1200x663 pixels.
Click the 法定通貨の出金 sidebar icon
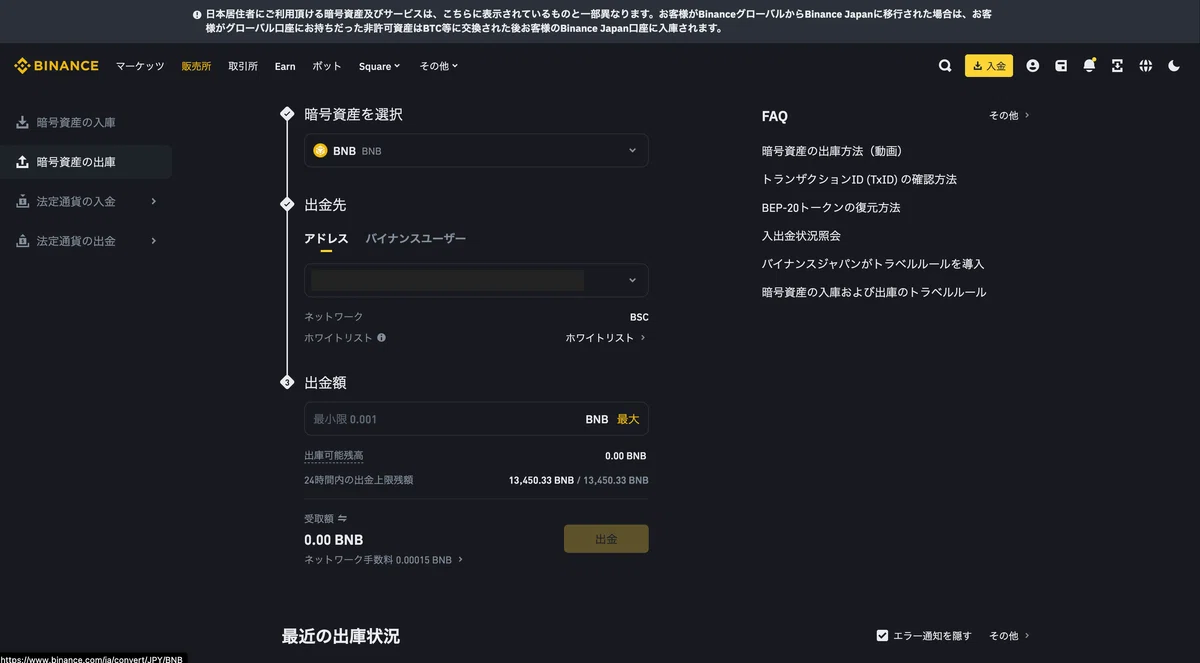22,241
